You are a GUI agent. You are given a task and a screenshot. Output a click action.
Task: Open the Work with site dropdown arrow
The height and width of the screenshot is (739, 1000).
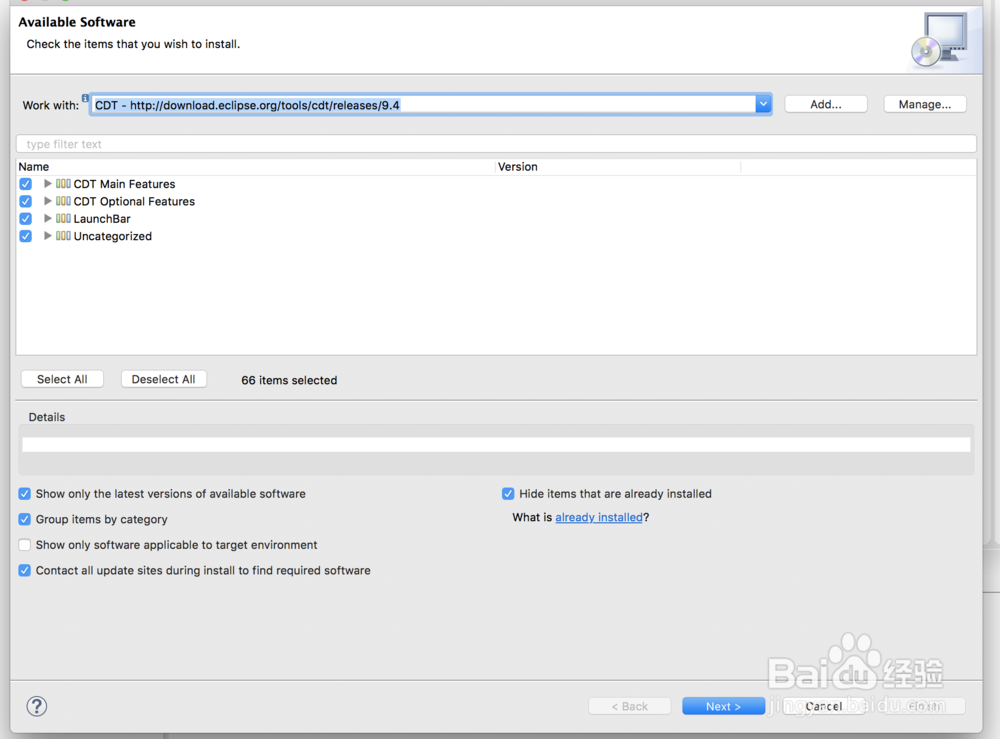coord(763,105)
